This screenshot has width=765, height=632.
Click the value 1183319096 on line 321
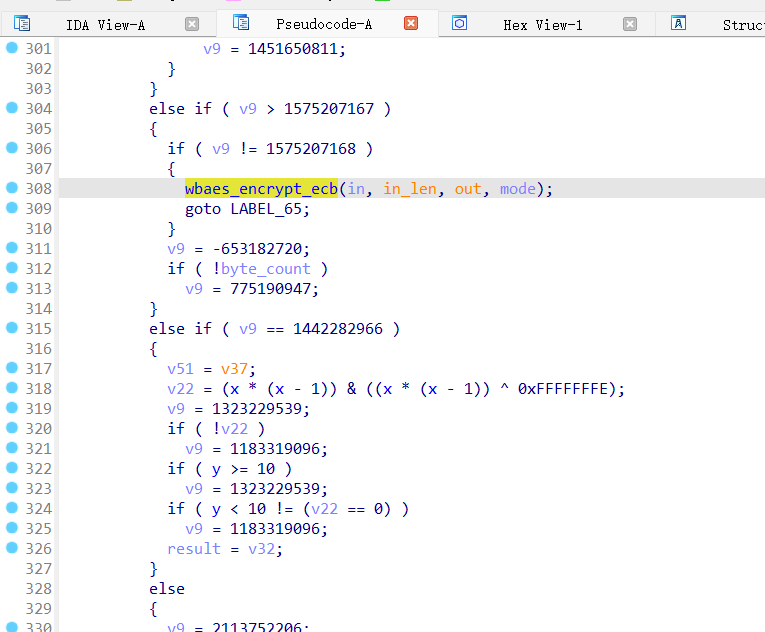point(275,449)
